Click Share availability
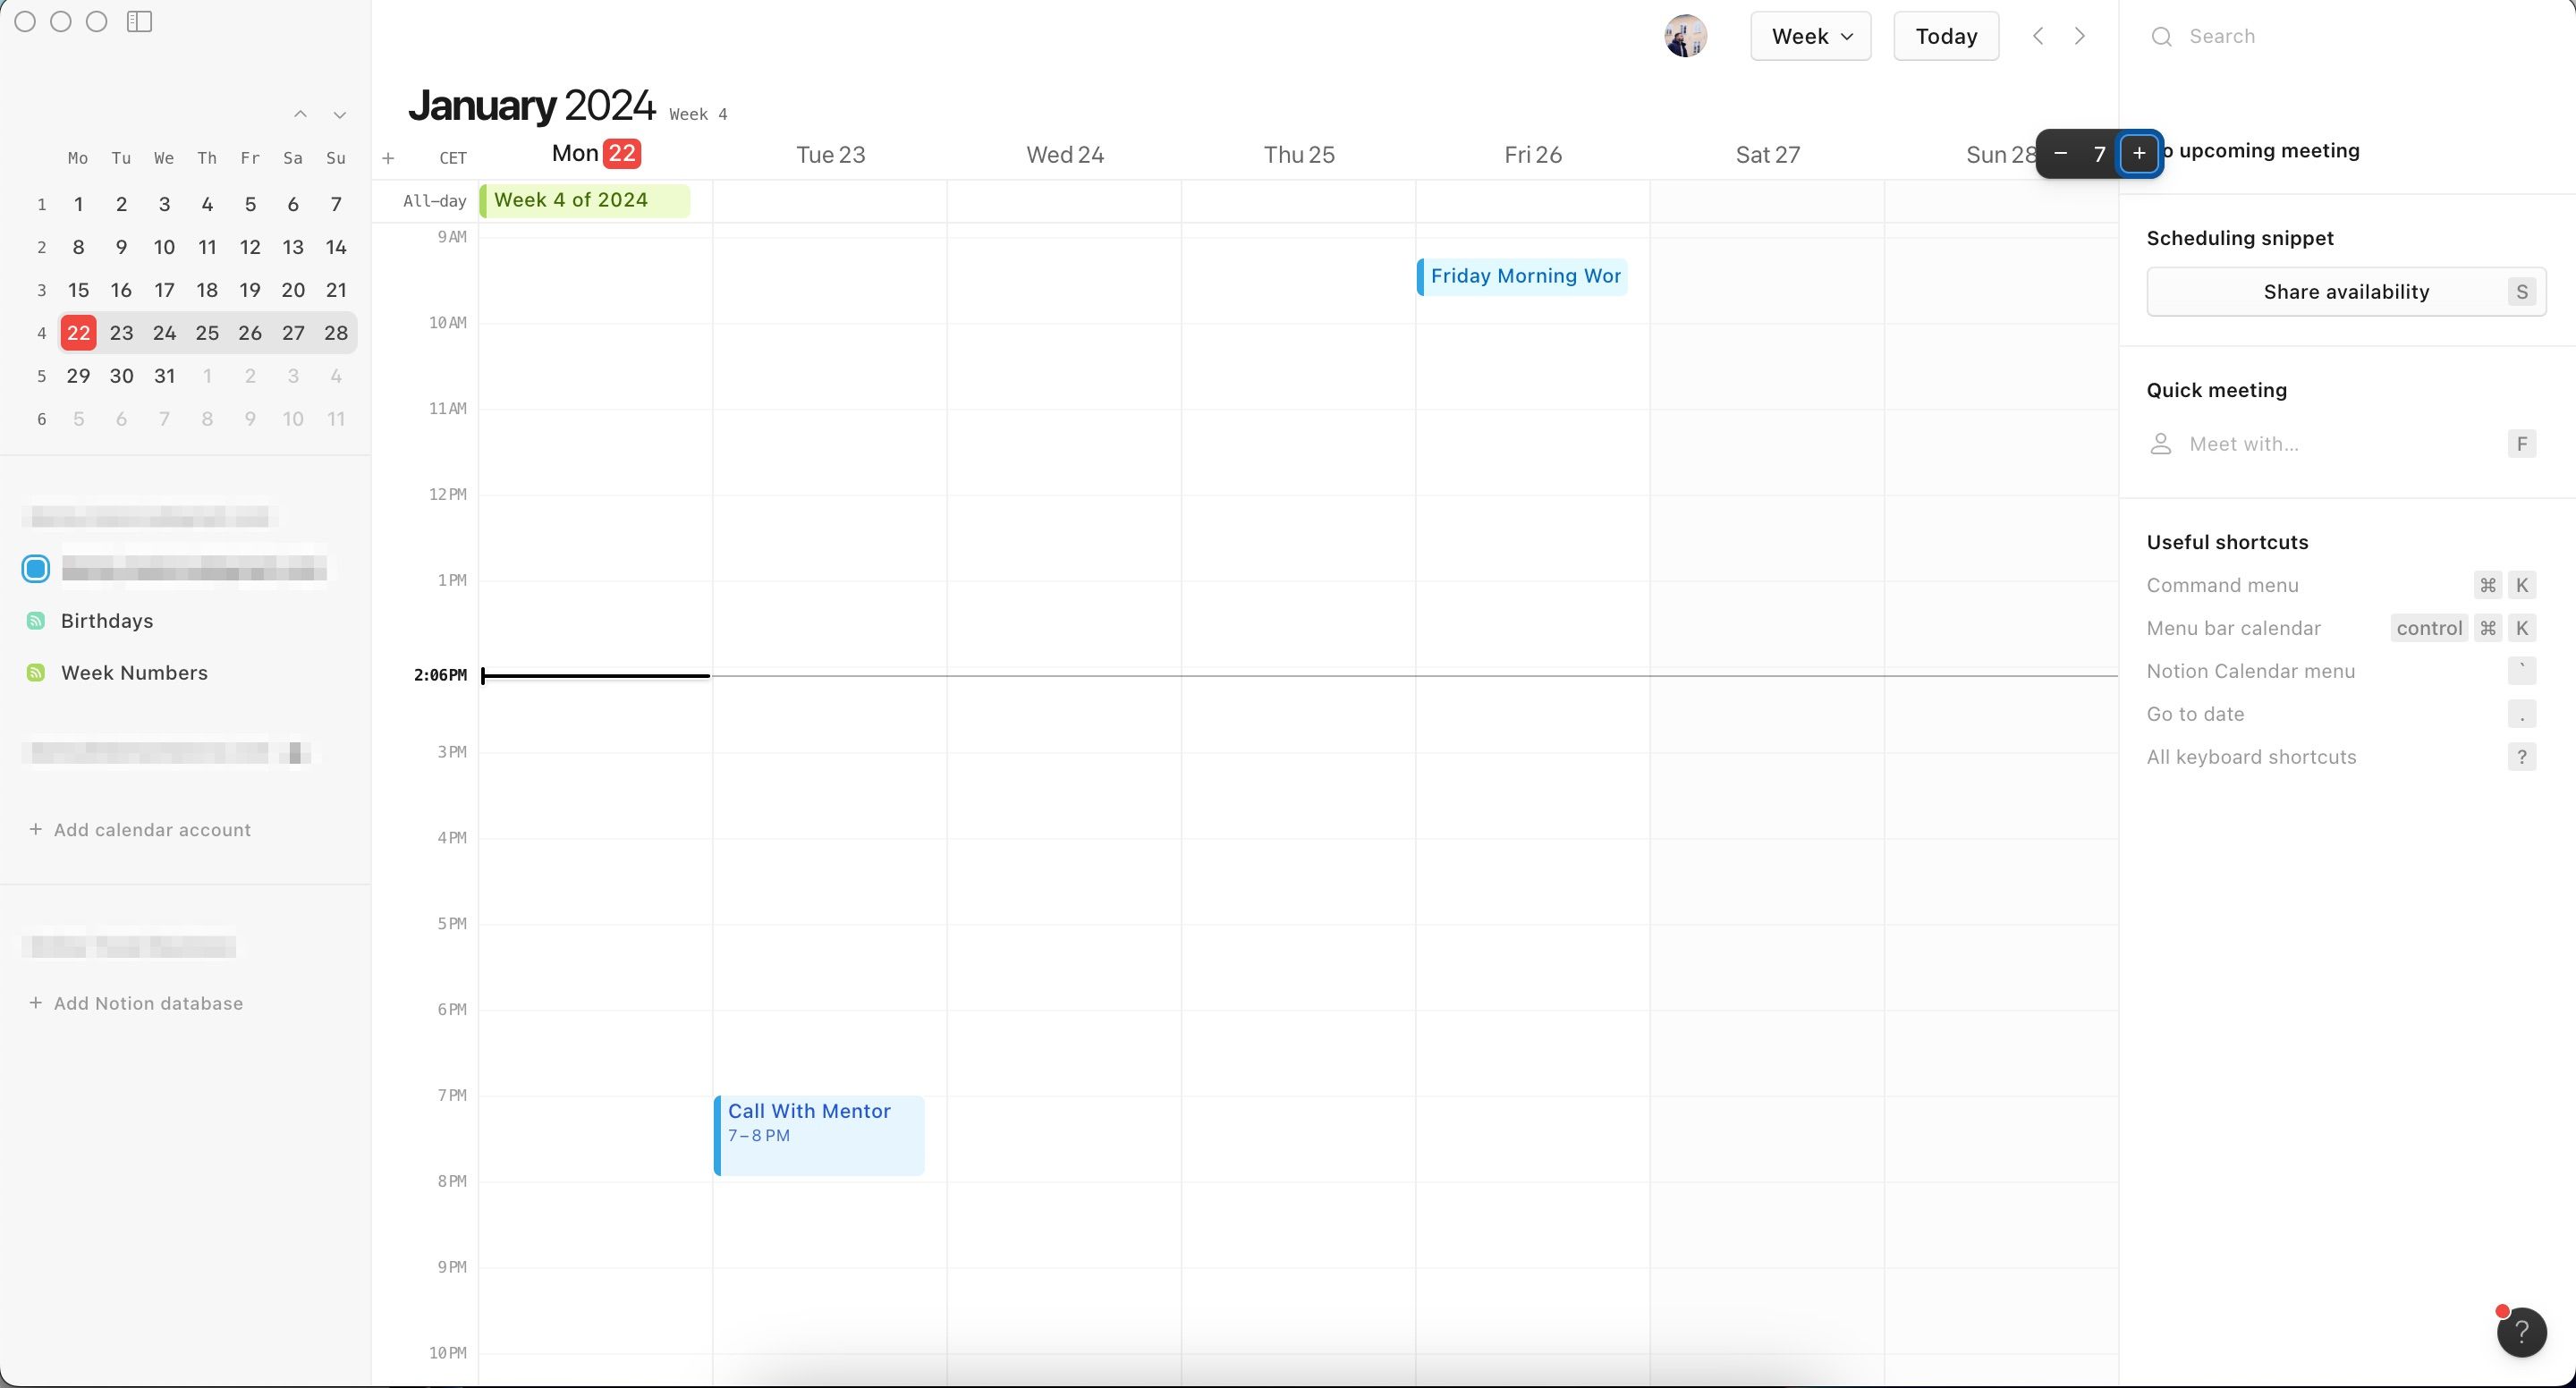 pos(2346,291)
